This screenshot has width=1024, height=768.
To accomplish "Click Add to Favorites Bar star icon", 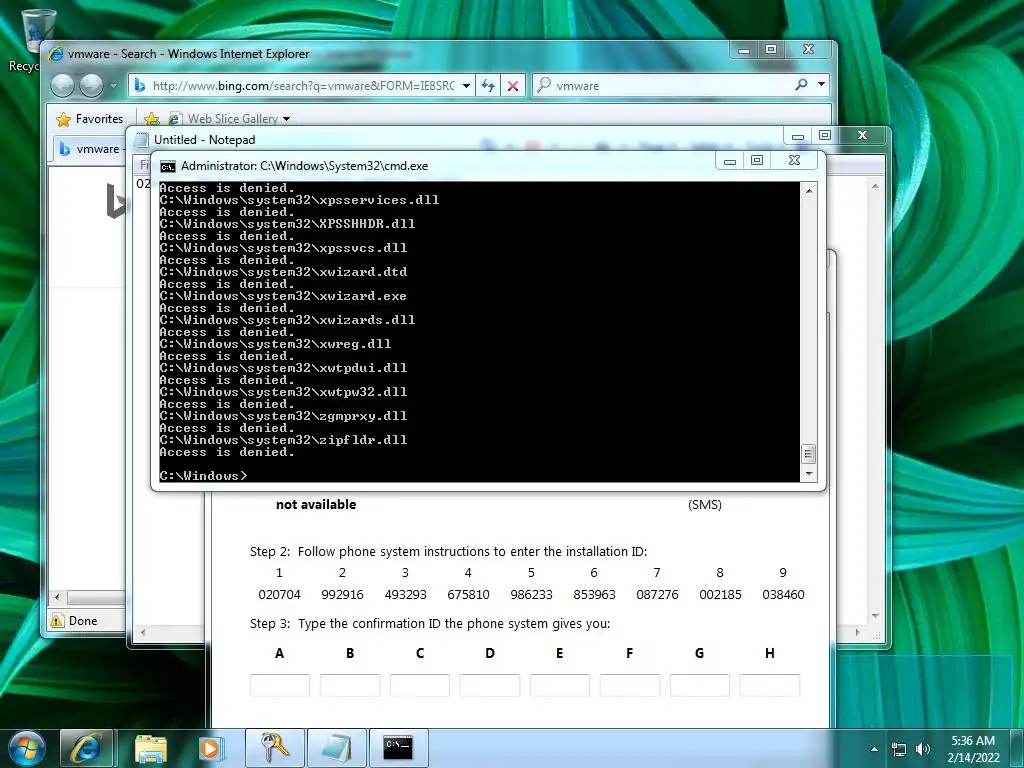I will point(152,119).
